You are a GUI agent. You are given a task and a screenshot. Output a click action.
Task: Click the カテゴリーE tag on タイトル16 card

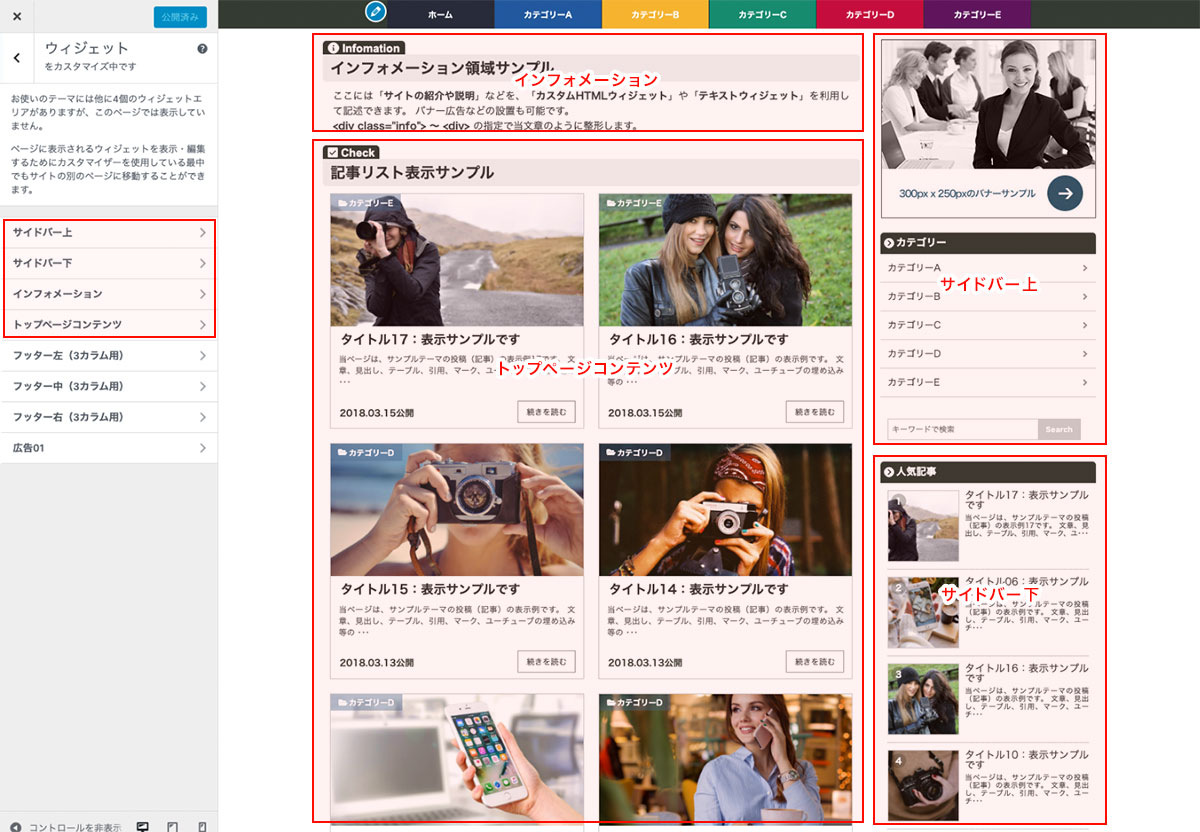pyautogui.click(x=634, y=203)
